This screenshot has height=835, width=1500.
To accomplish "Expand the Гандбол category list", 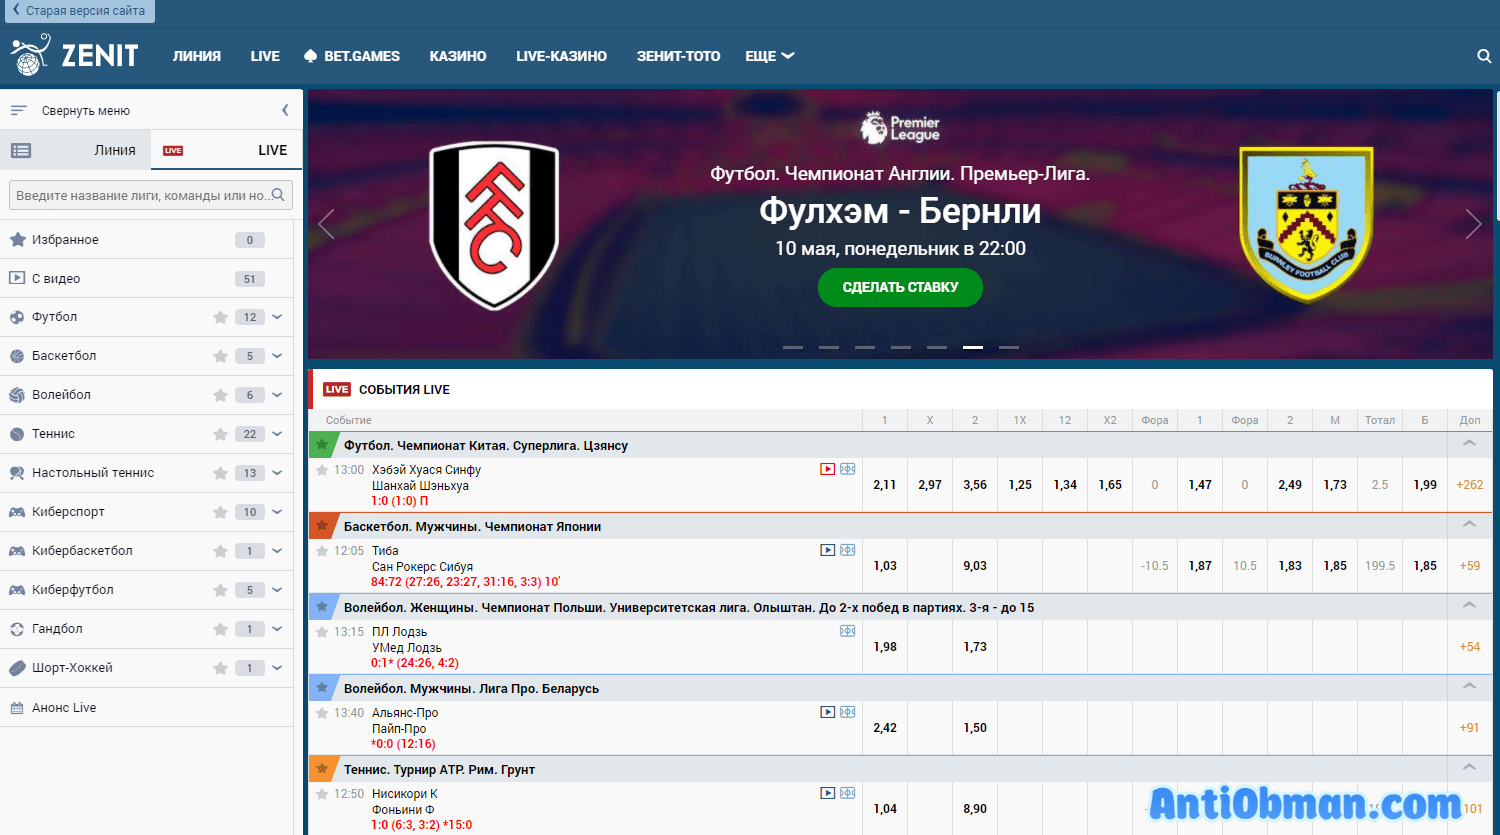I will pos(277,629).
